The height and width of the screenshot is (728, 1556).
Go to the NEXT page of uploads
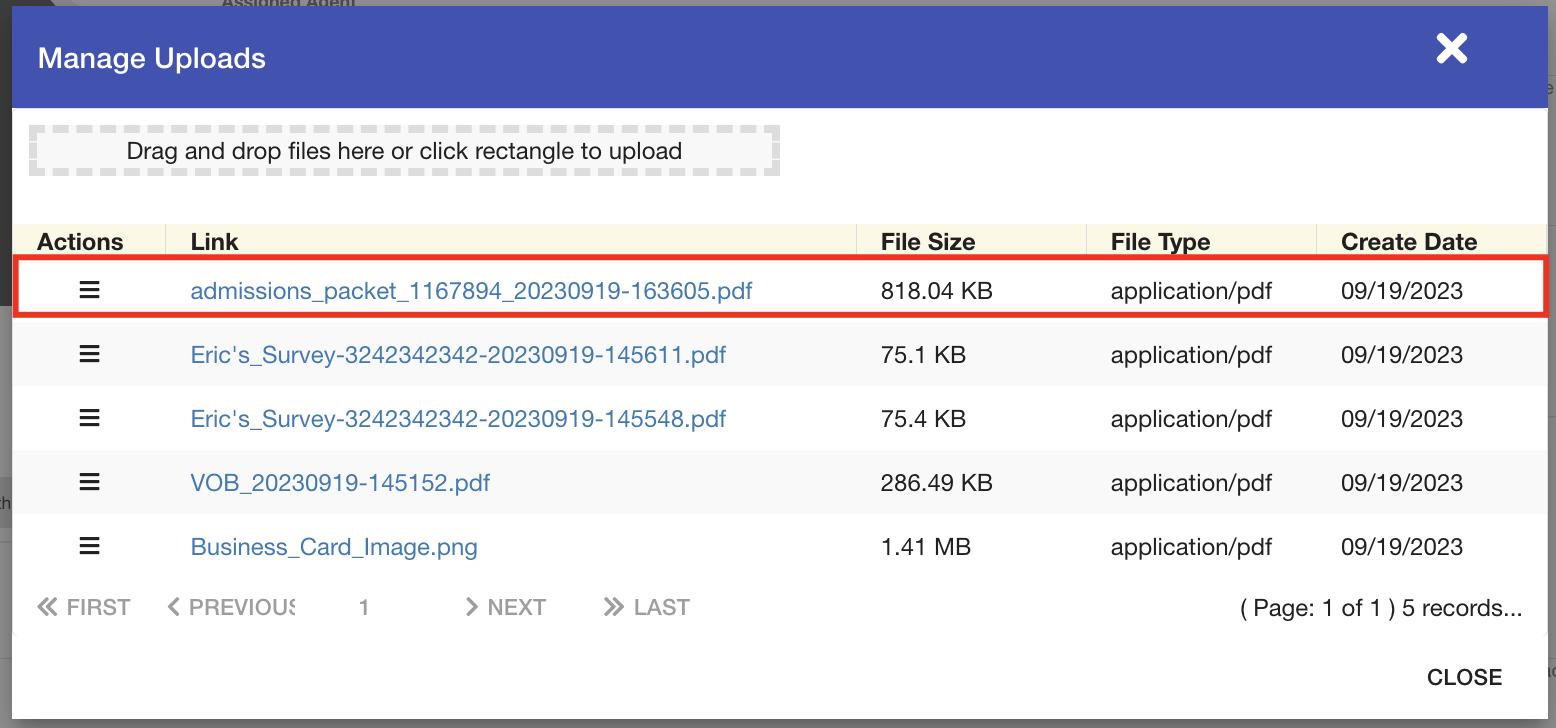[x=505, y=607]
